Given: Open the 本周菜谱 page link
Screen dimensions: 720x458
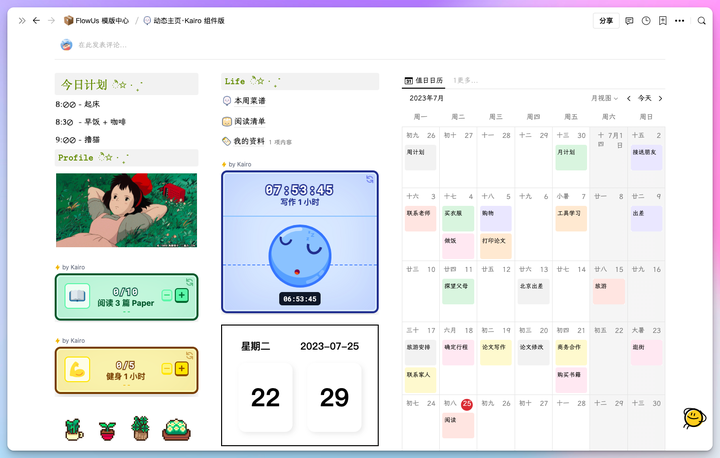Looking at the screenshot, I should point(249,101).
